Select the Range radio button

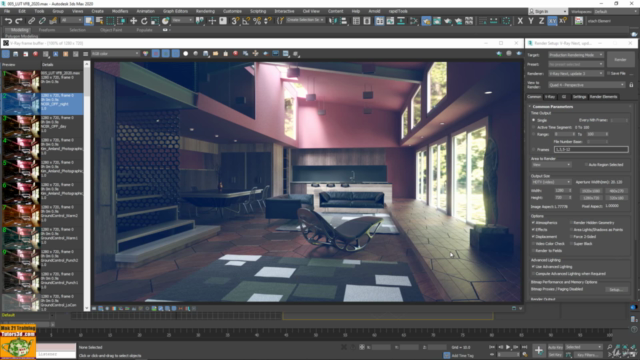(533, 134)
